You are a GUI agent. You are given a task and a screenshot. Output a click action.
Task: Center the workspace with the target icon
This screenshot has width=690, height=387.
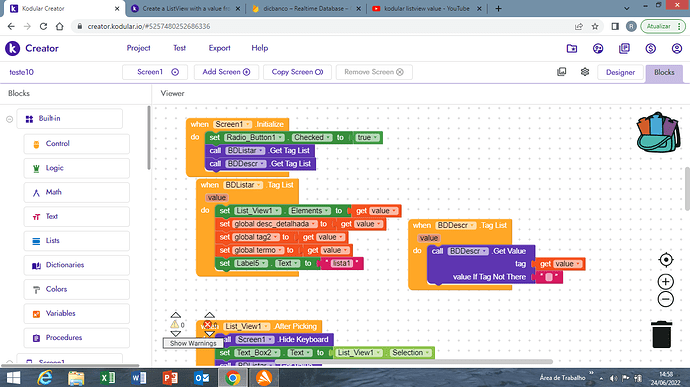click(x=666, y=260)
